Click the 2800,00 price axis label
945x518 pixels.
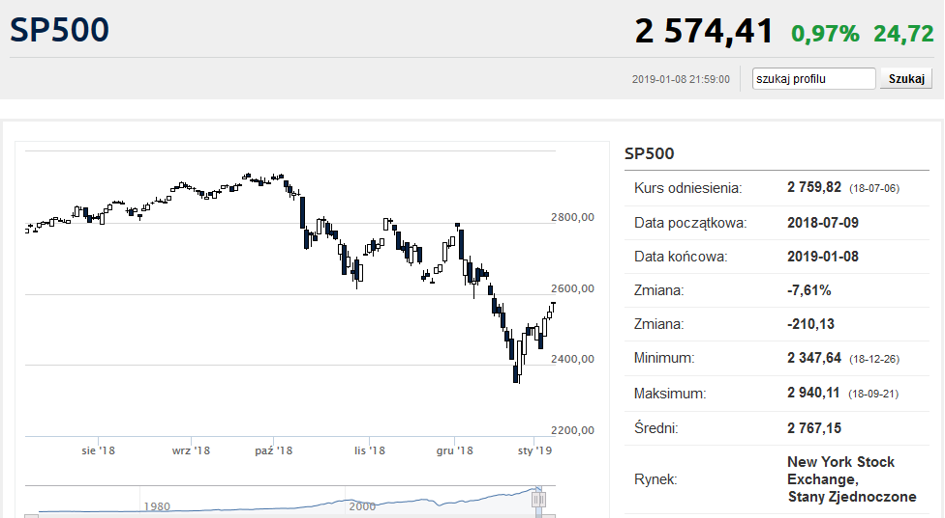(x=573, y=217)
